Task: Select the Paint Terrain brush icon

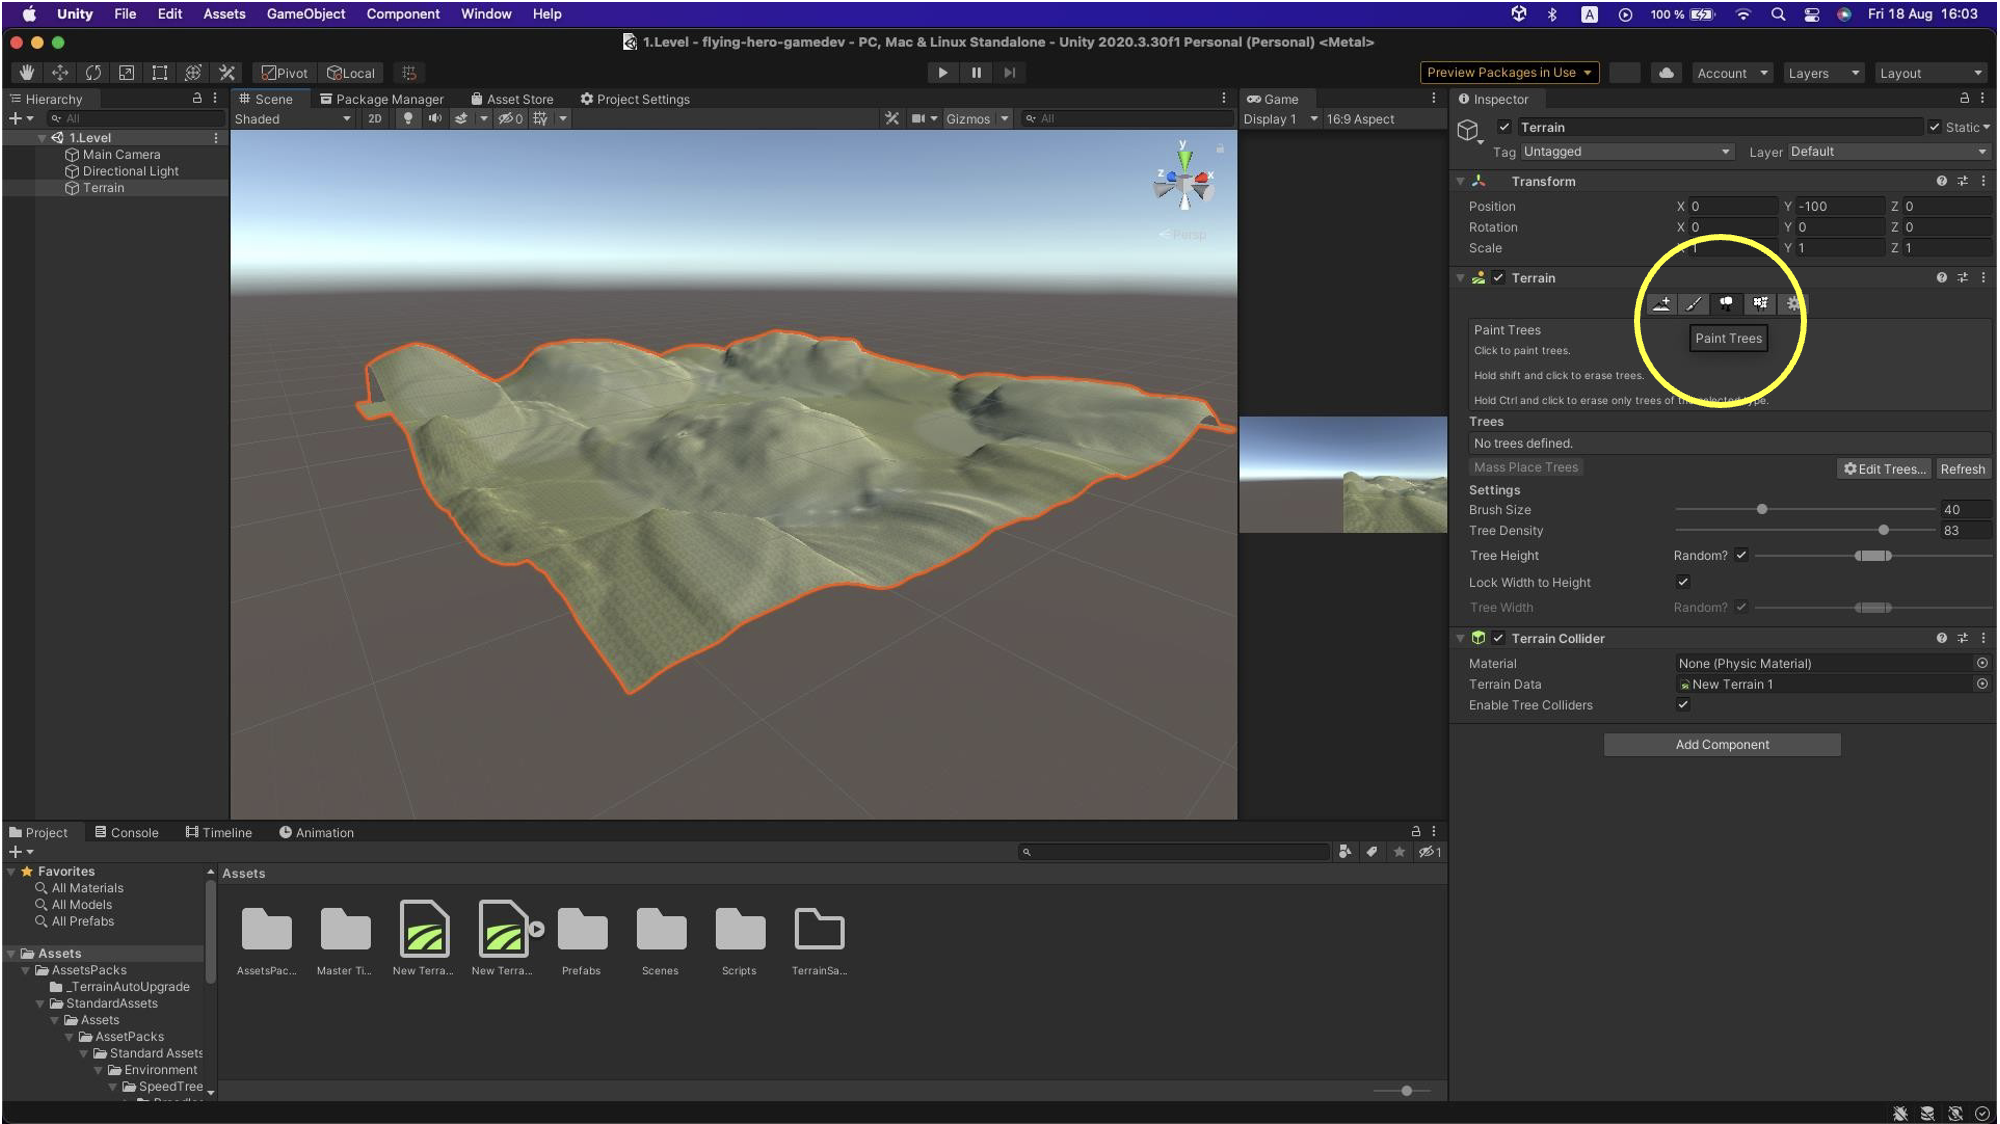Action: [x=1694, y=304]
